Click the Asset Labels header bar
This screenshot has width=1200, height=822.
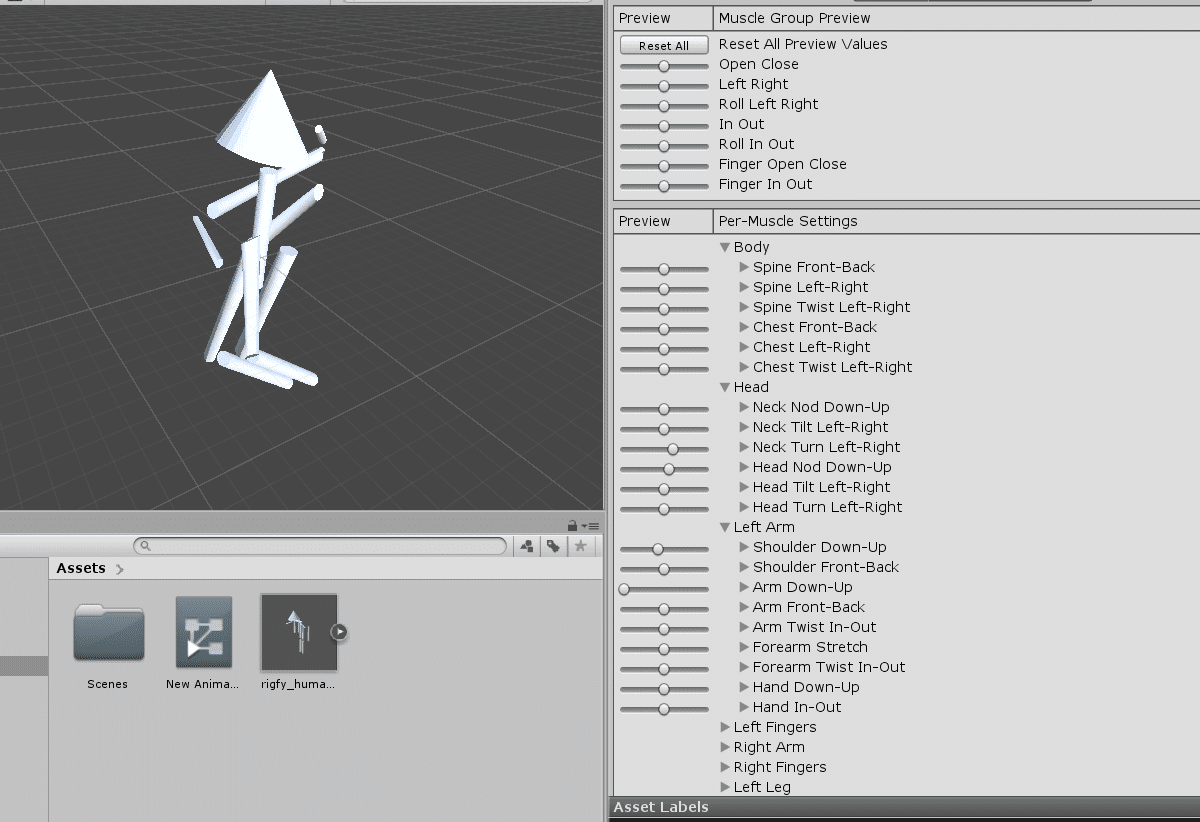click(904, 807)
